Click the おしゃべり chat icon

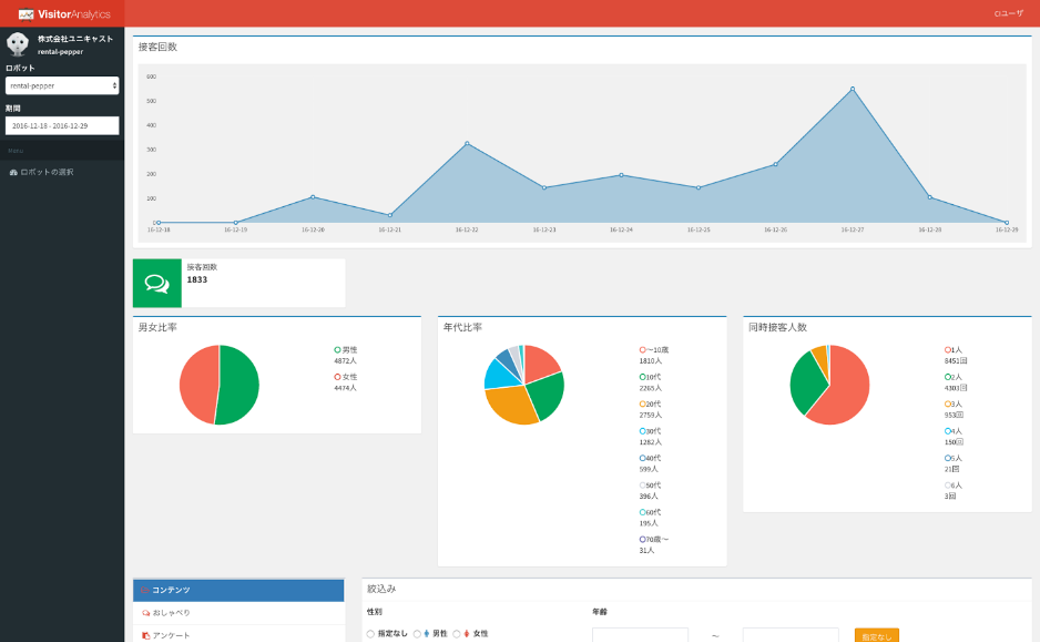coord(146,613)
